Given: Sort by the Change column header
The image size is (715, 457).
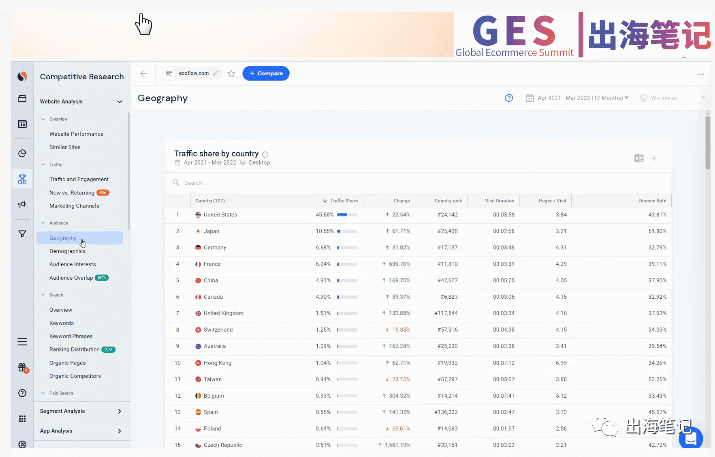Looking at the screenshot, I should [402, 201].
